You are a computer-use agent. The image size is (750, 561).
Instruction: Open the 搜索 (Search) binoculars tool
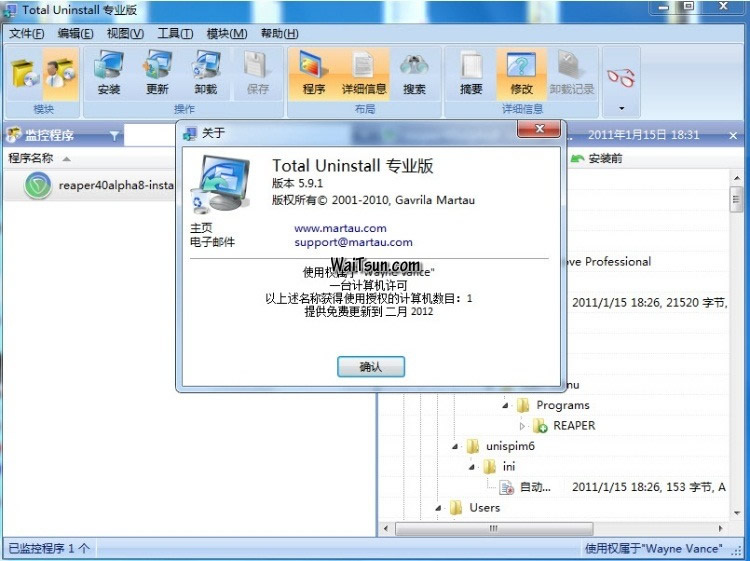414,73
